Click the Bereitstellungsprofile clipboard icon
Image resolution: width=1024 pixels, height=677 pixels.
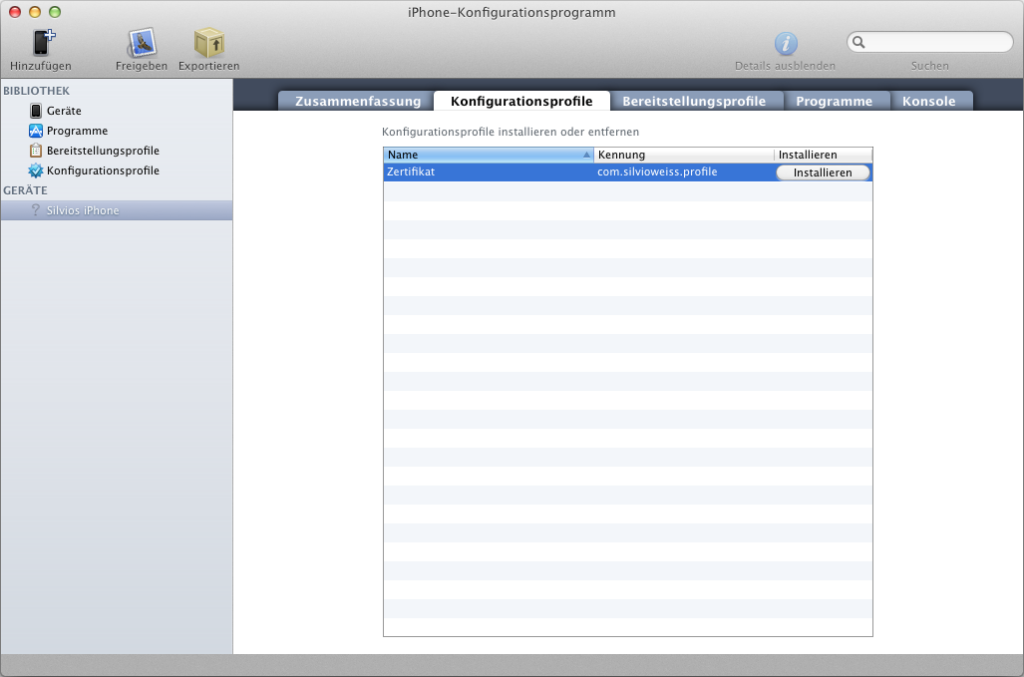[x=36, y=151]
